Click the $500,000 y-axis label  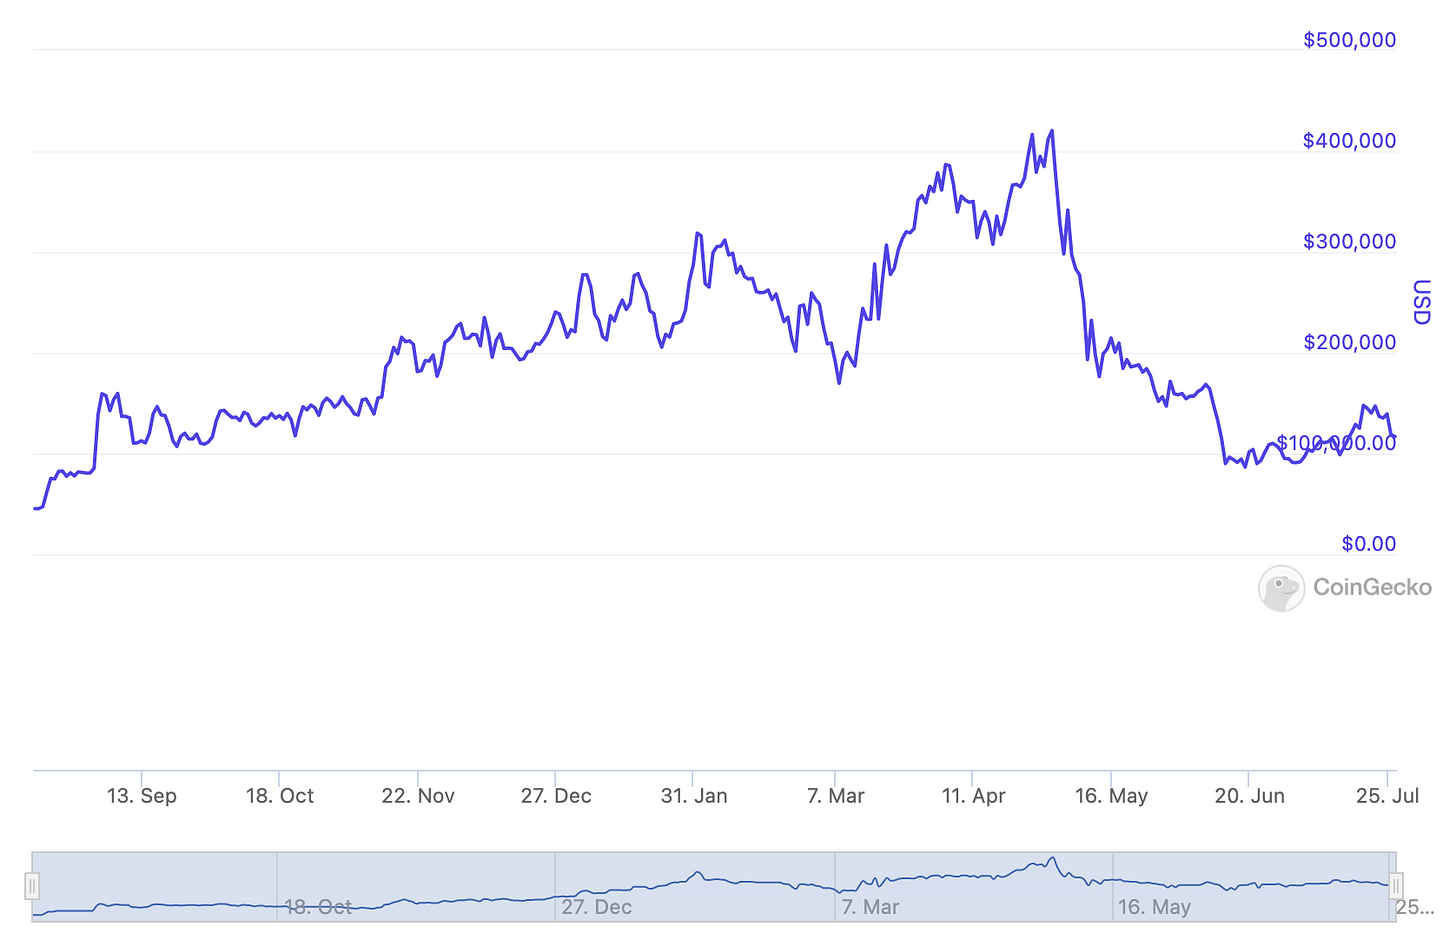[1349, 40]
